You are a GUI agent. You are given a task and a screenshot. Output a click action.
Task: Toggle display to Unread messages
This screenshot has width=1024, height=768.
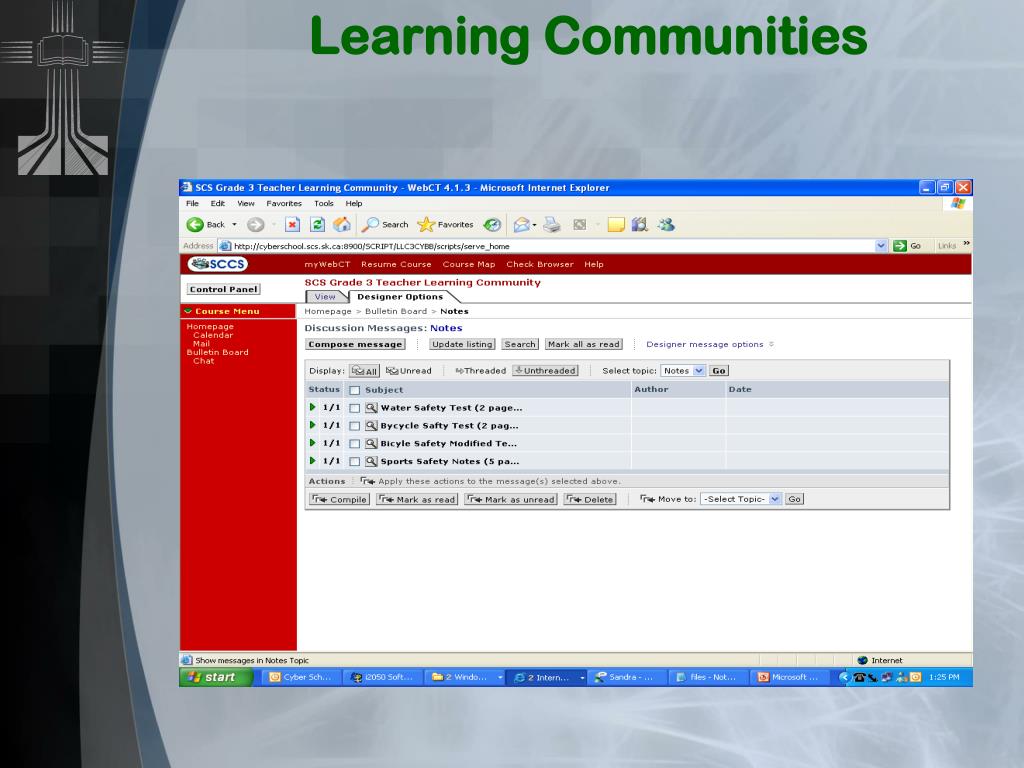tap(409, 371)
